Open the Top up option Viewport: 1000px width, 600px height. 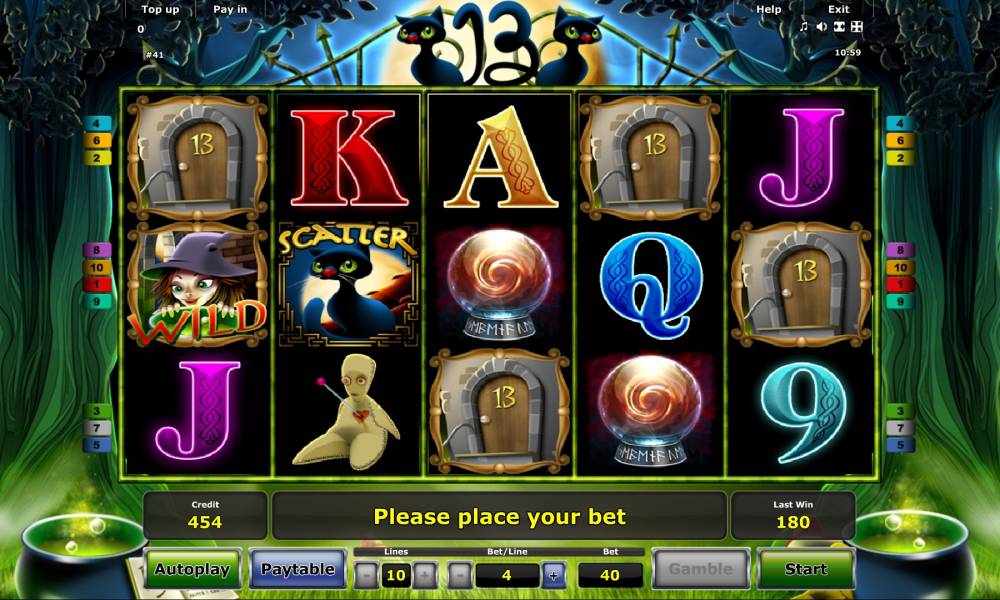coord(160,10)
